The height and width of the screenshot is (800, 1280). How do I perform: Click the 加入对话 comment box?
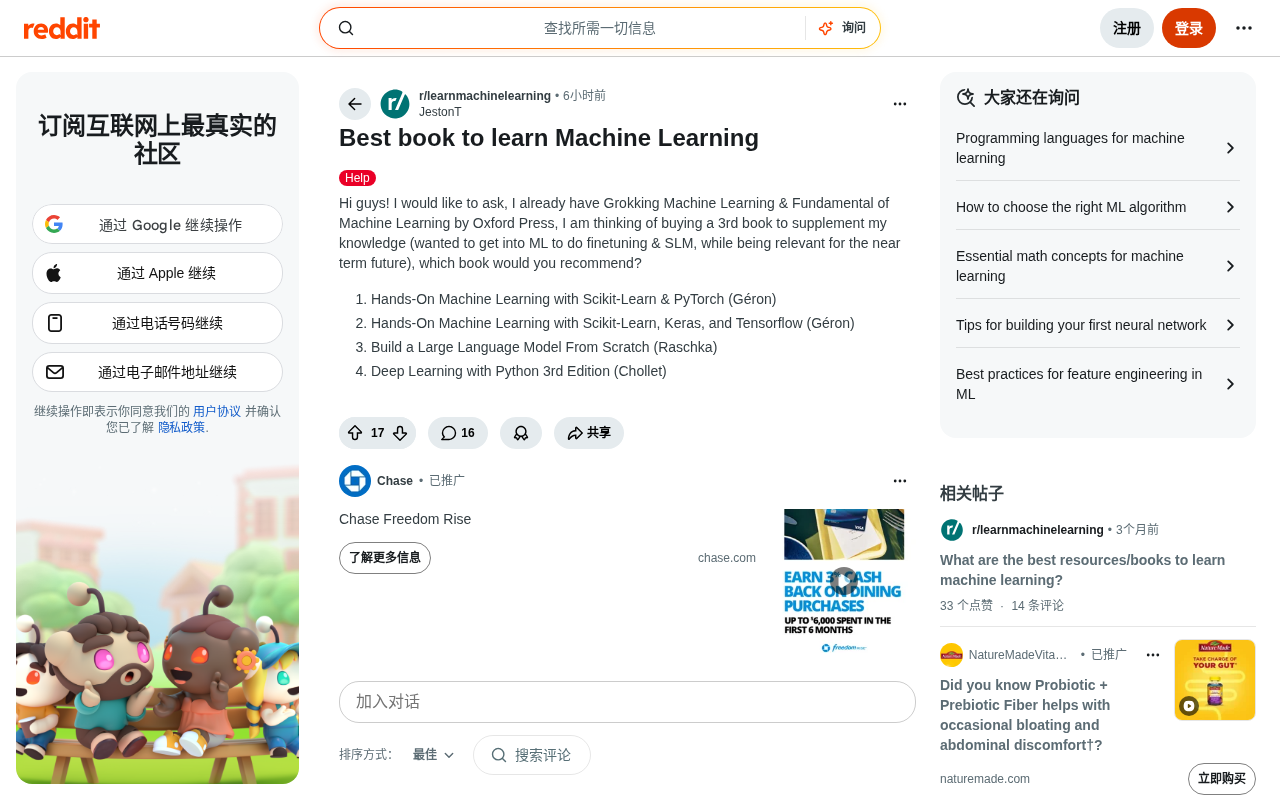[x=627, y=702]
